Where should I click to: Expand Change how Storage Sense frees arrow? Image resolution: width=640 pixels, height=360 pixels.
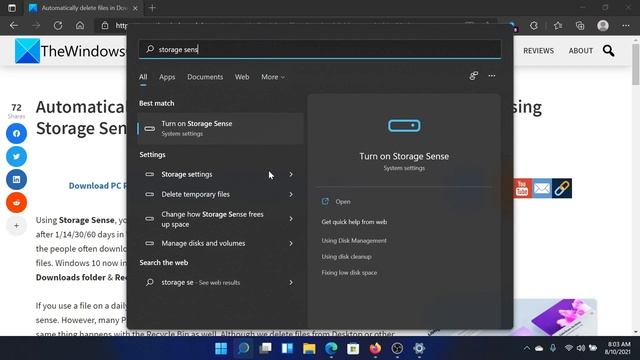coord(291,219)
